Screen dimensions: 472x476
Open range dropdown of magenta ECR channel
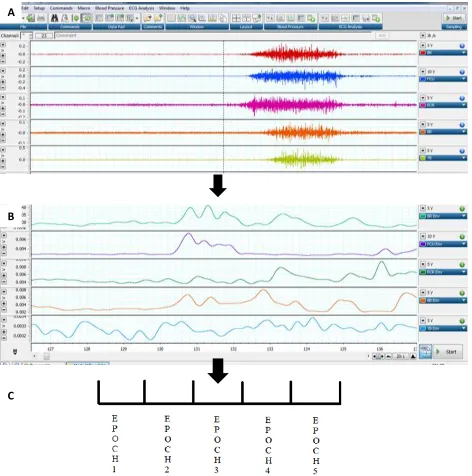423,98
